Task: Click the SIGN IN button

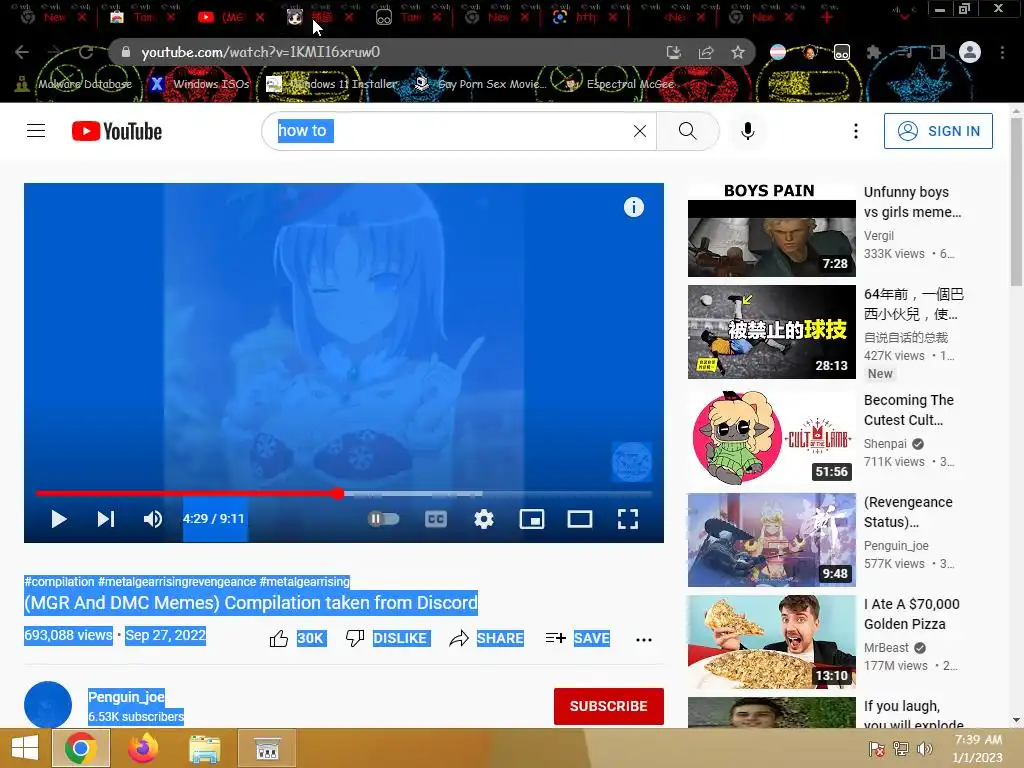Action: click(x=938, y=131)
